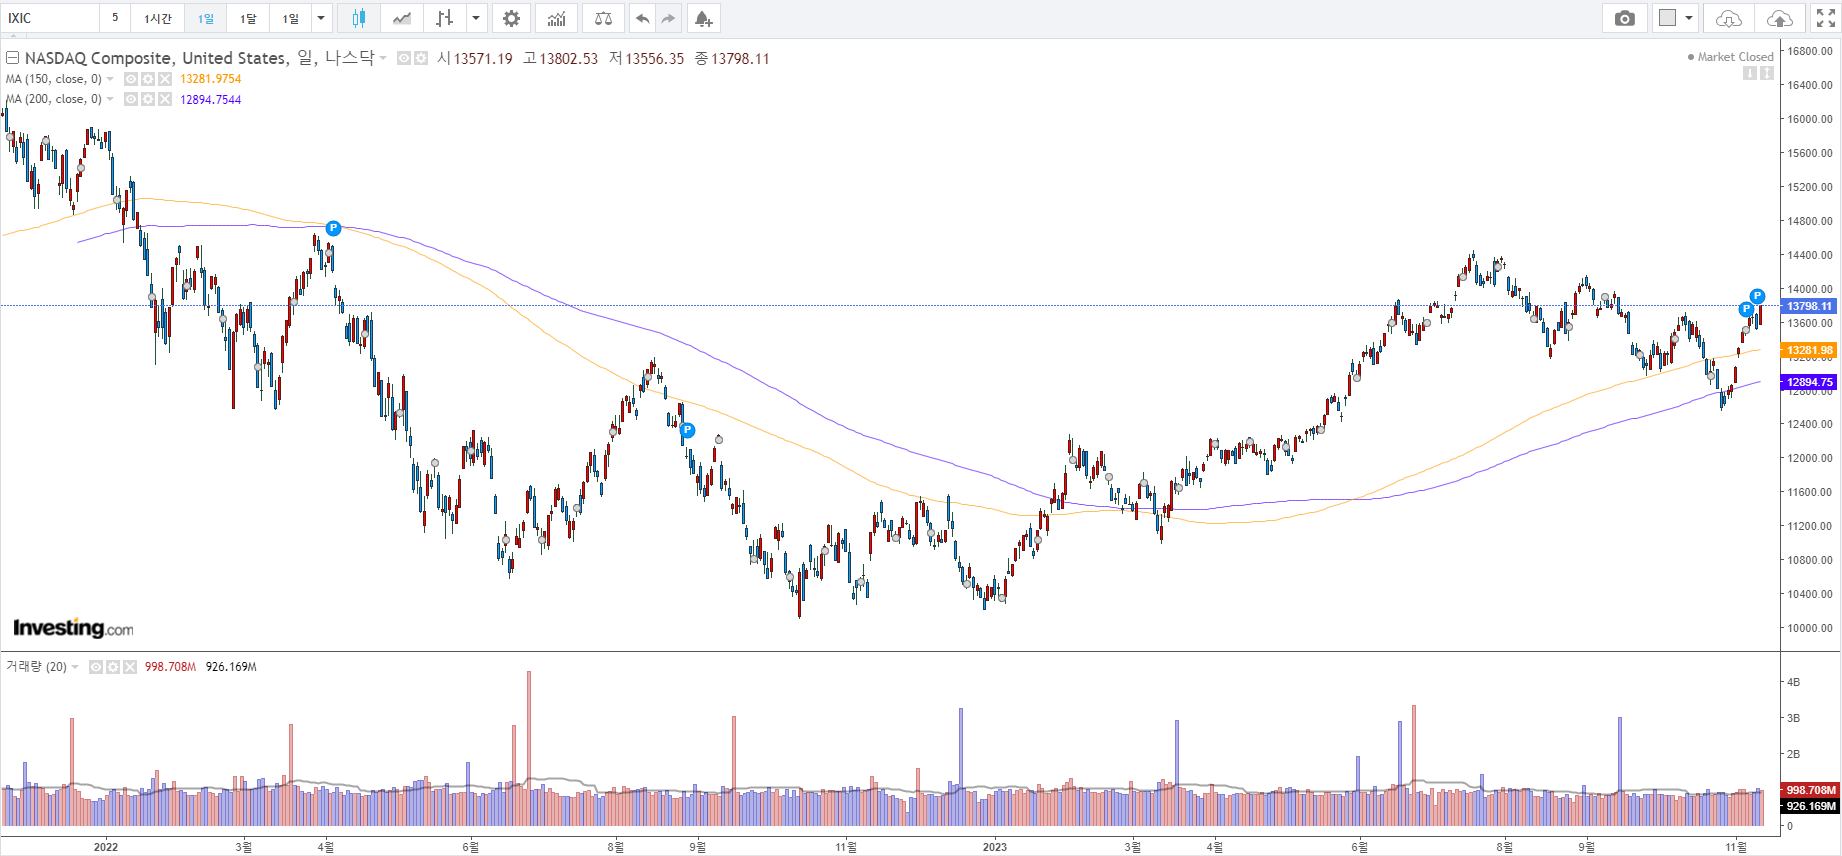Click the rightmost 1일 interval button
Viewport: 1842px width, 856px height.
(290, 18)
